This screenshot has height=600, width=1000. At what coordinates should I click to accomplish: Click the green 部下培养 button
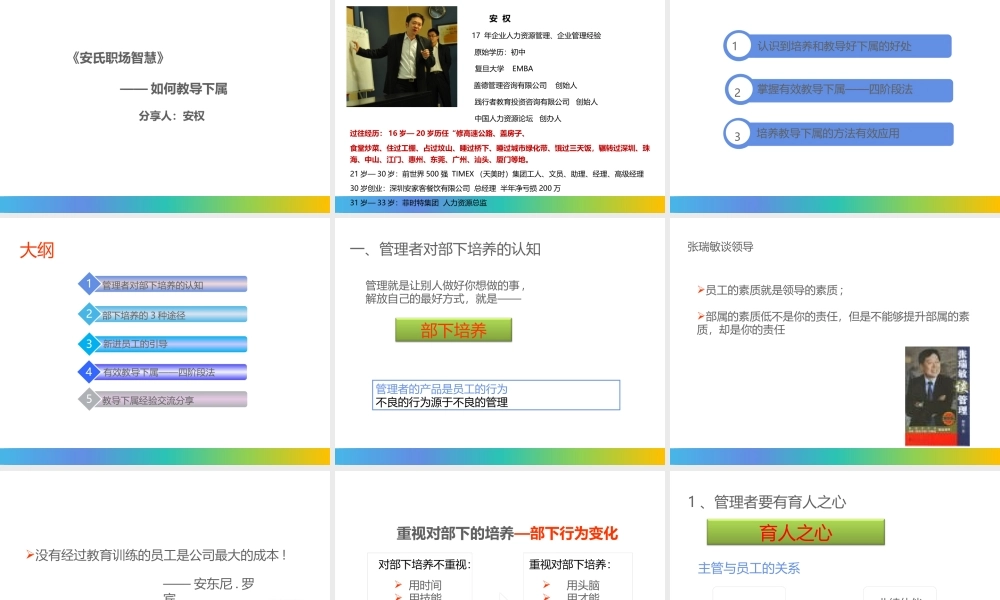coord(453,330)
